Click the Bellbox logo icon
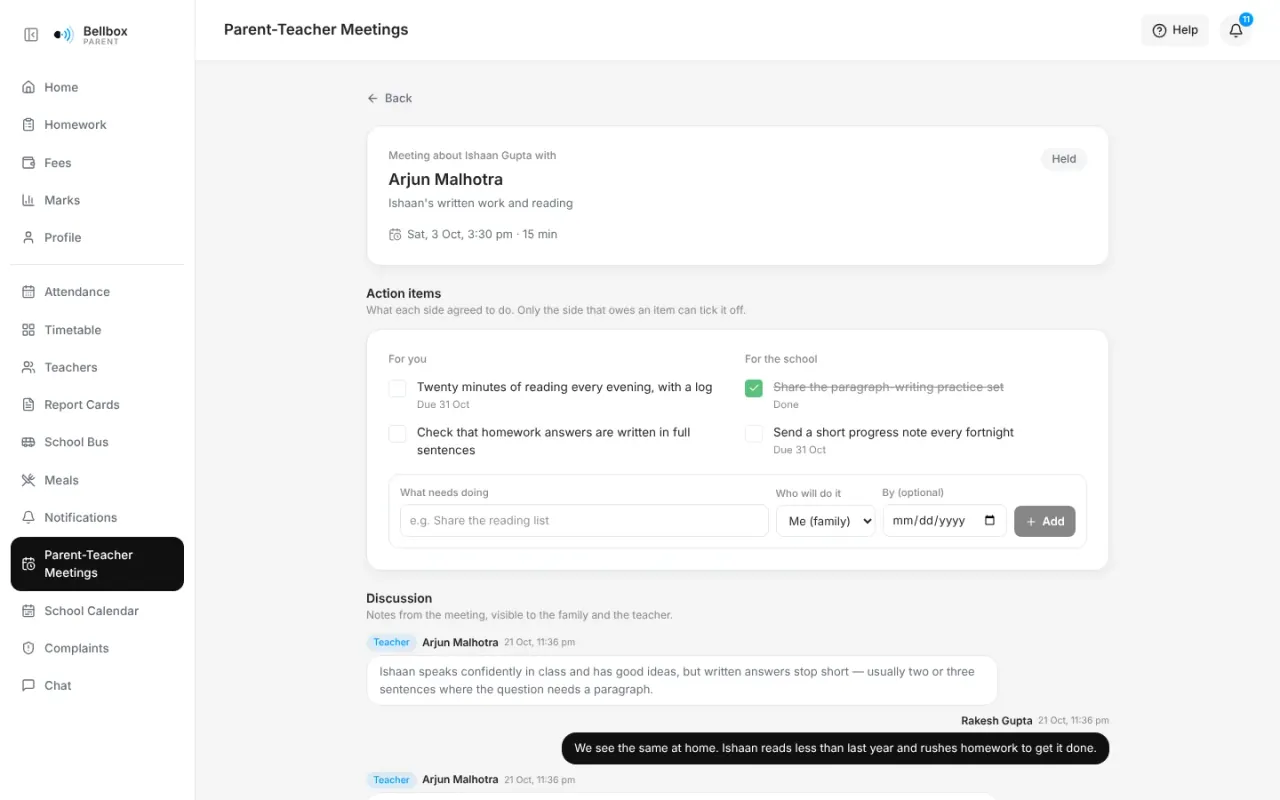Viewport: 1280px width, 800px height. pyautogui.click(x=64, y=35)
